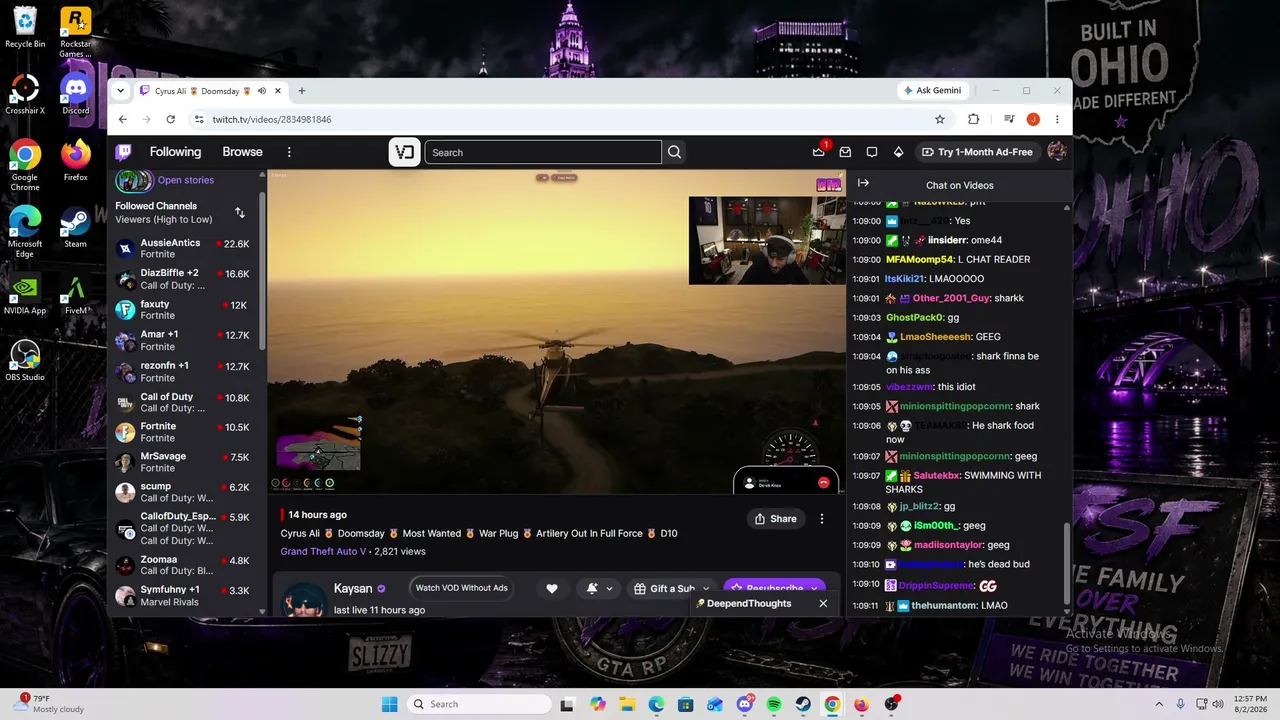This screenshot has width=1280, height=720.
Task: Expand the Gift a Sub dropdown arrow
Action: 706,589
